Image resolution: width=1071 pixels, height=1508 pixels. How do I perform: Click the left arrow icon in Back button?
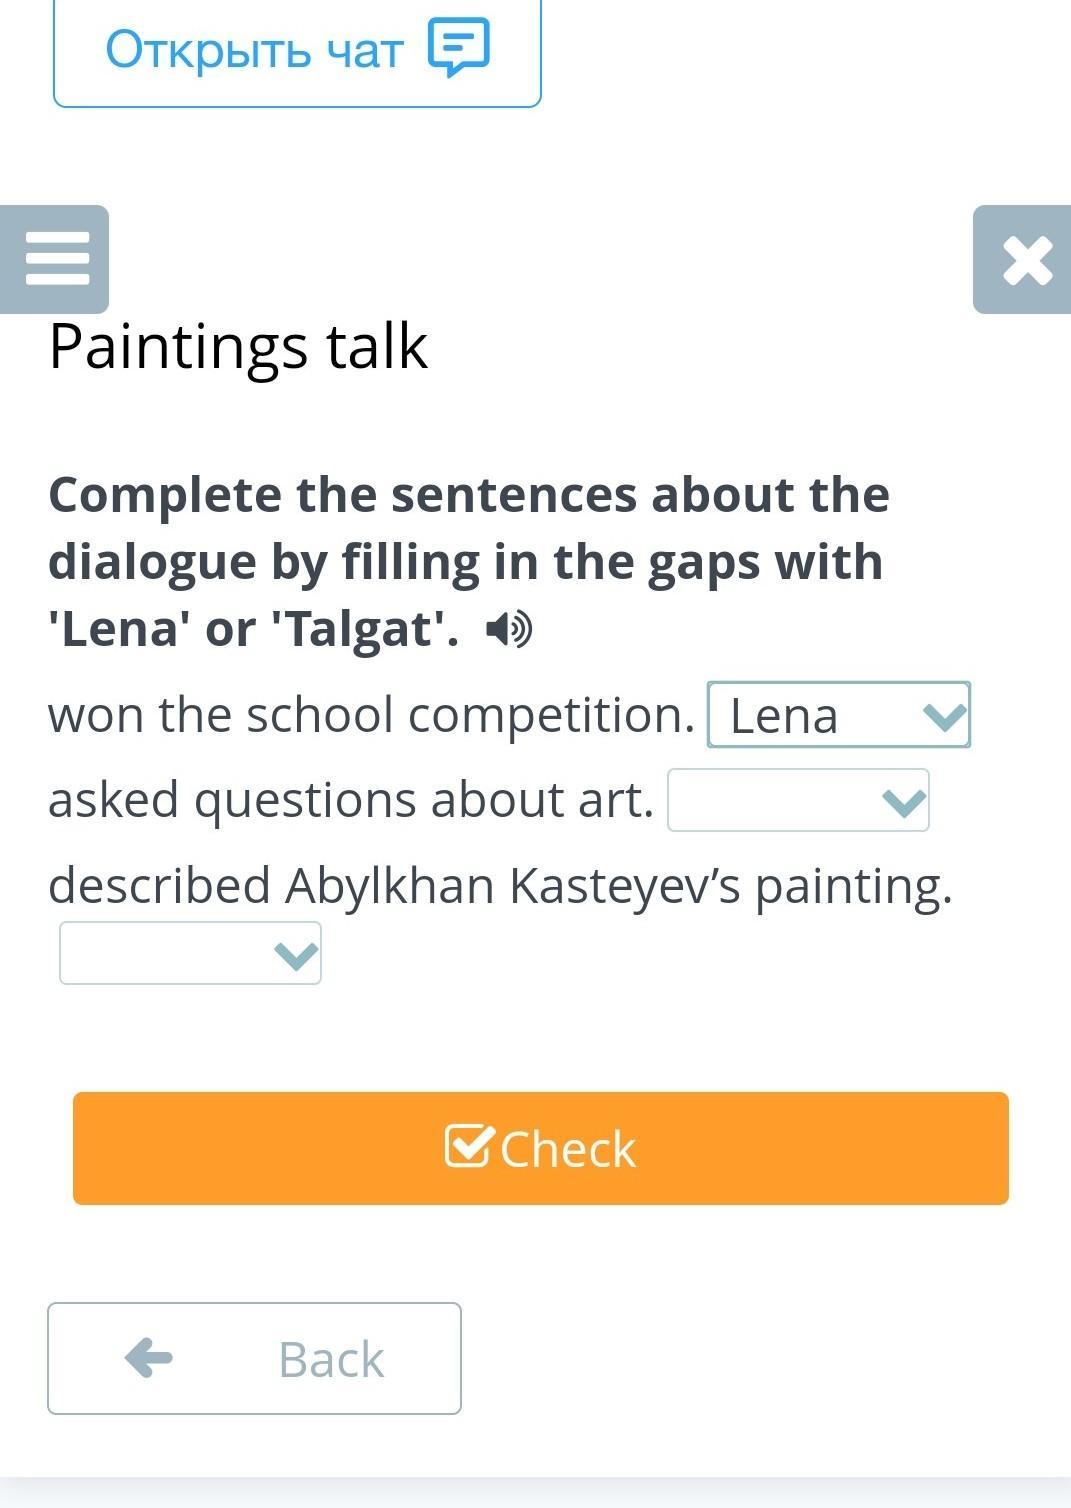pos(149,1358)
